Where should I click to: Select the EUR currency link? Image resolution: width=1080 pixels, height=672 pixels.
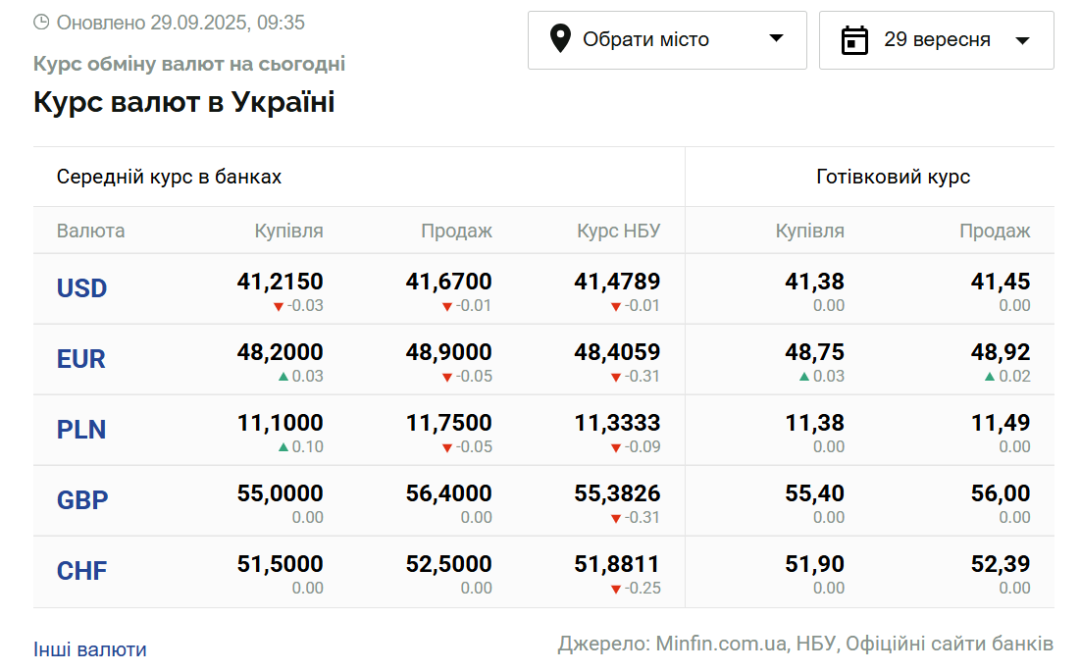pyautogui.click(x=81, y=359)
